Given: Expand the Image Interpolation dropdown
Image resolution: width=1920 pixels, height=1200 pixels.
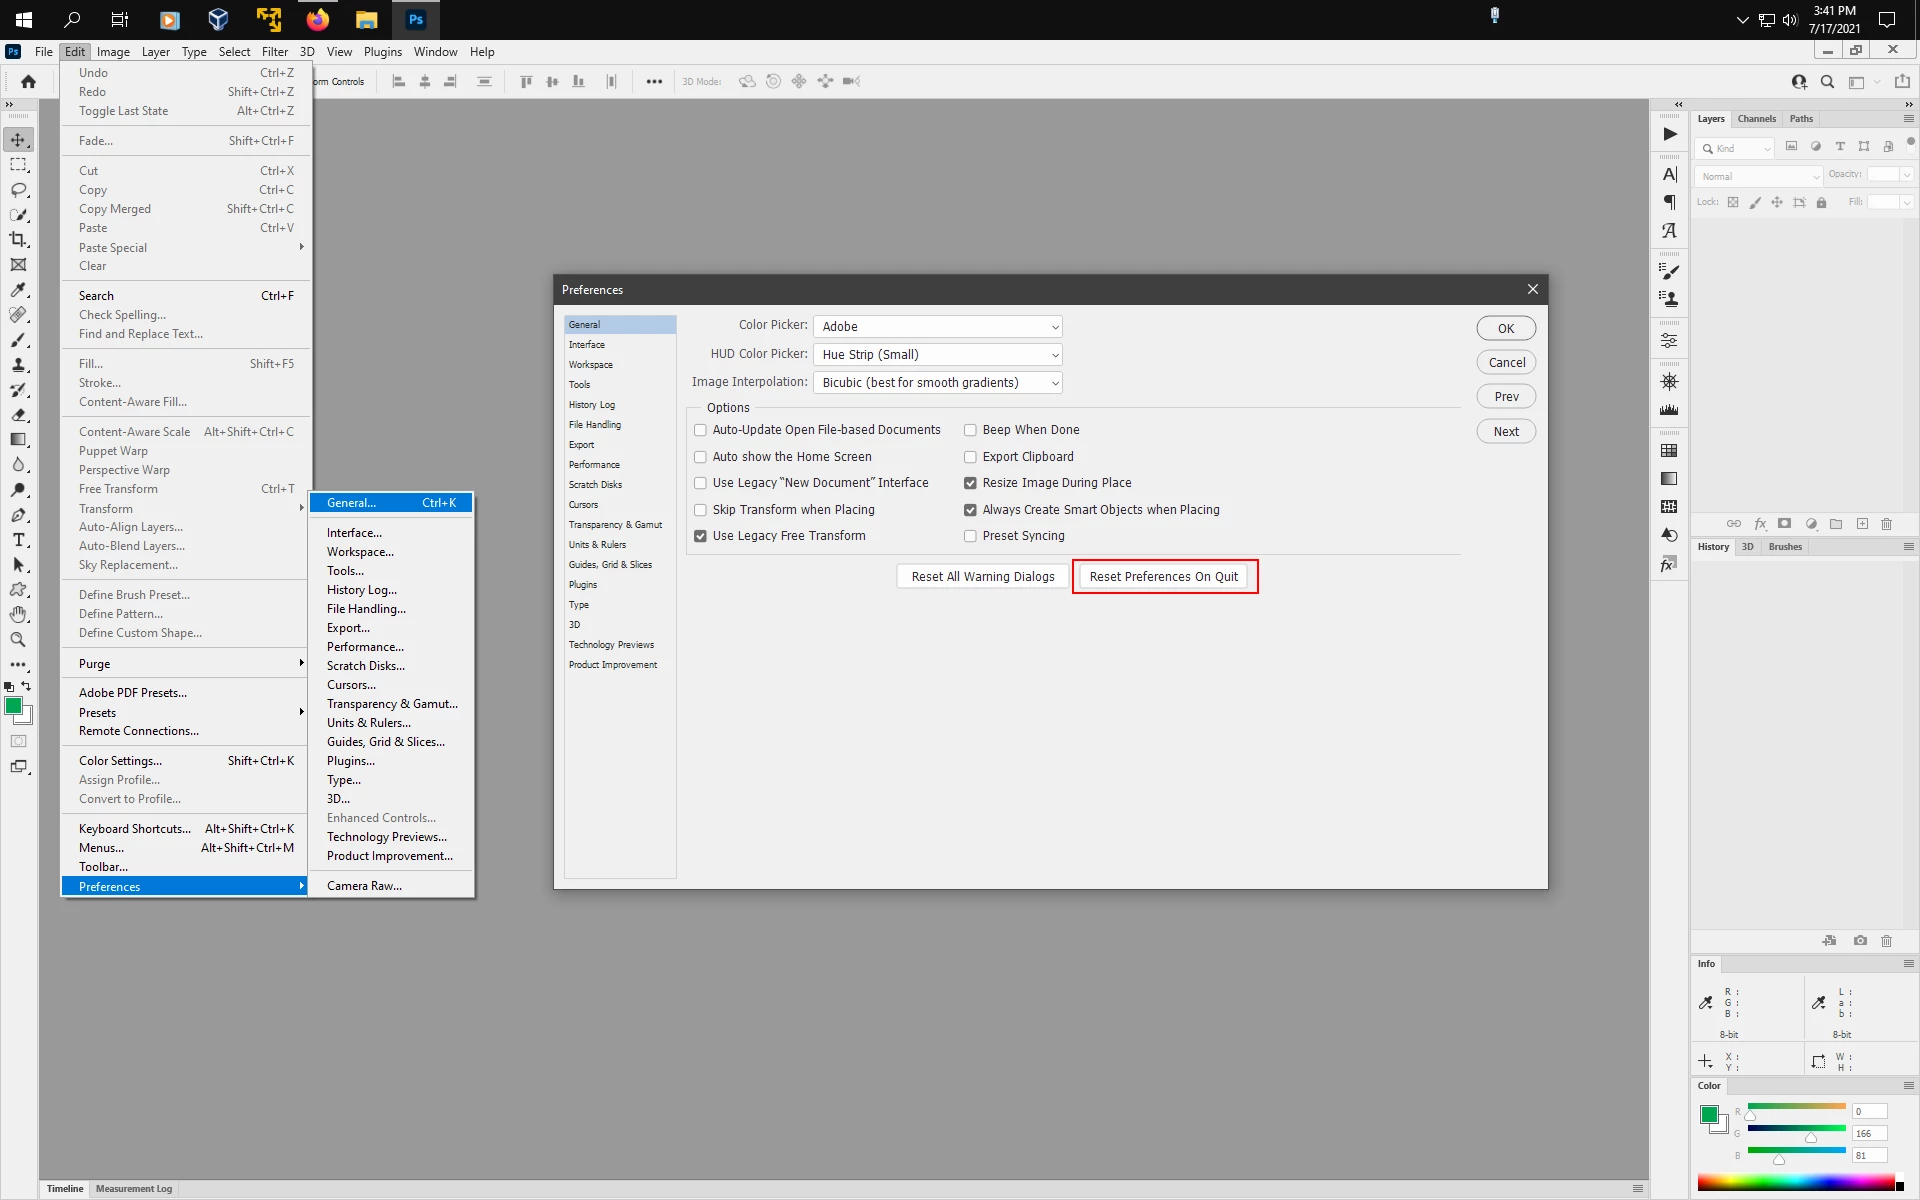Looking at the screenshot, I should [937, 383].
